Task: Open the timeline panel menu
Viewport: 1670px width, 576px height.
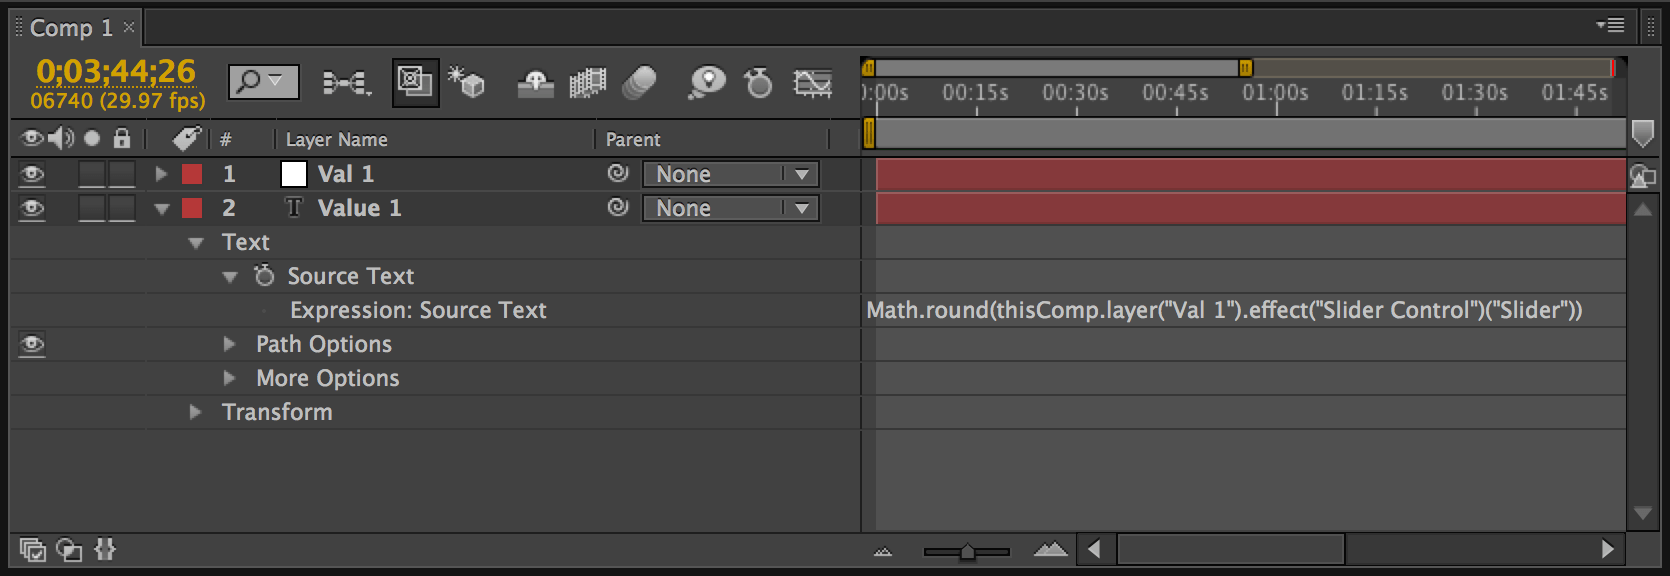Action: click(1610, 25)
